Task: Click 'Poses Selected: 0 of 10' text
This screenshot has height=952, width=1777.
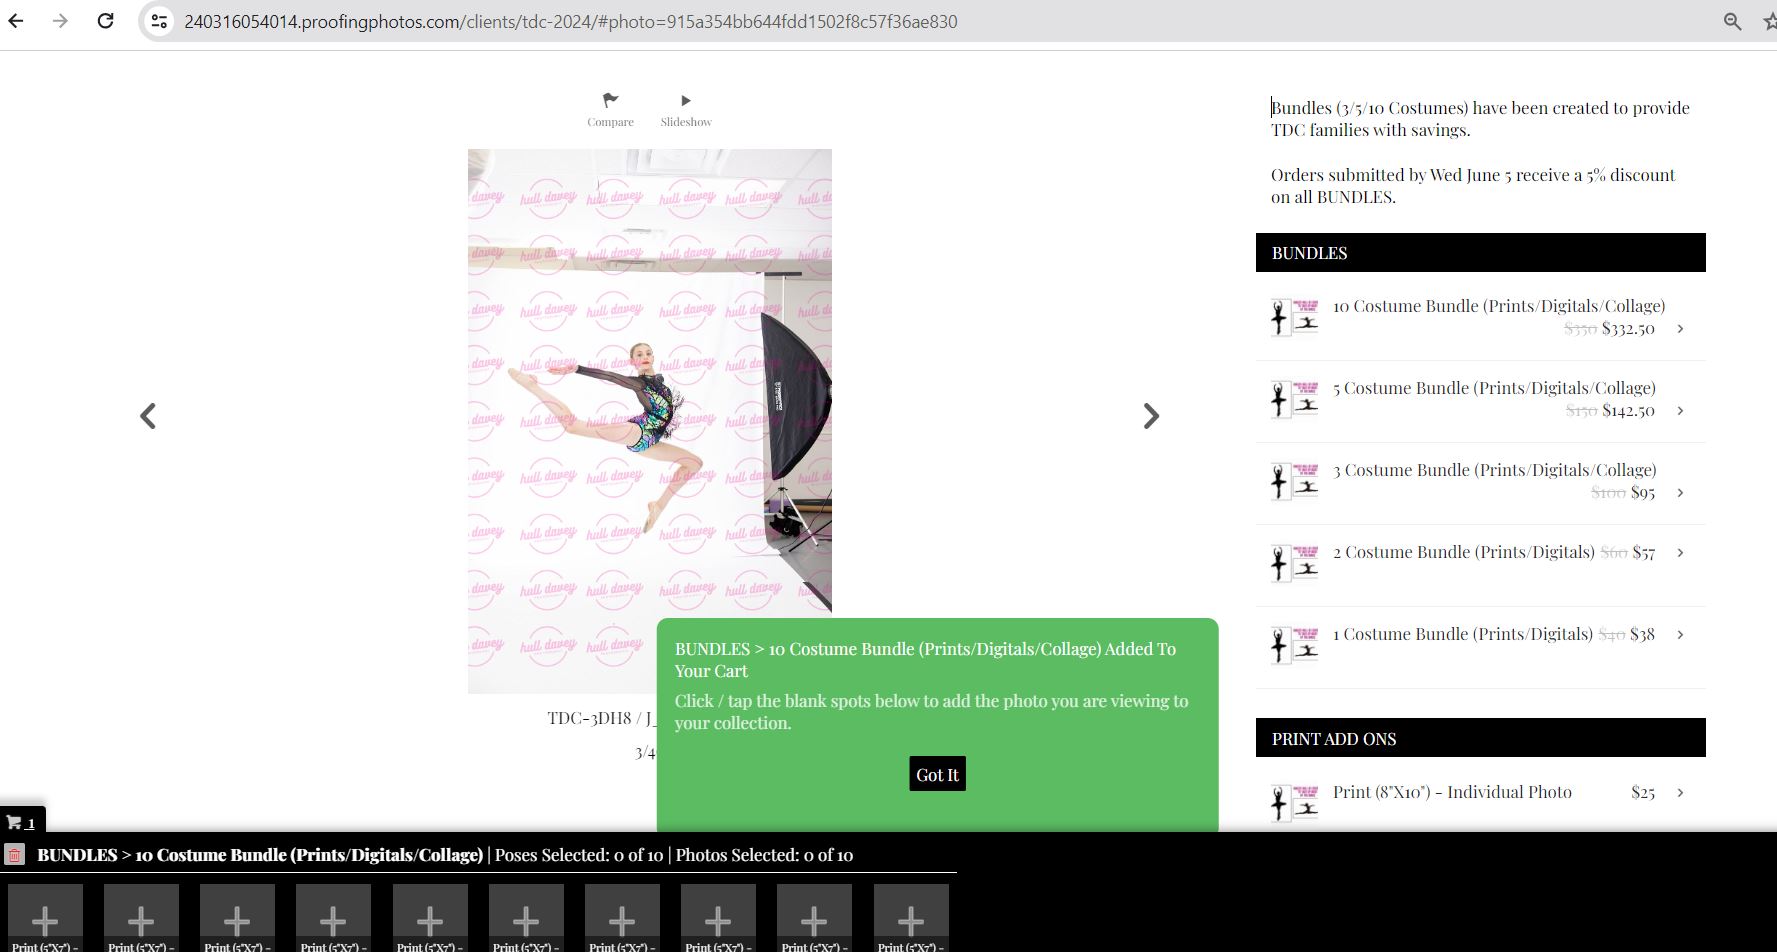Action: [578, 855]
